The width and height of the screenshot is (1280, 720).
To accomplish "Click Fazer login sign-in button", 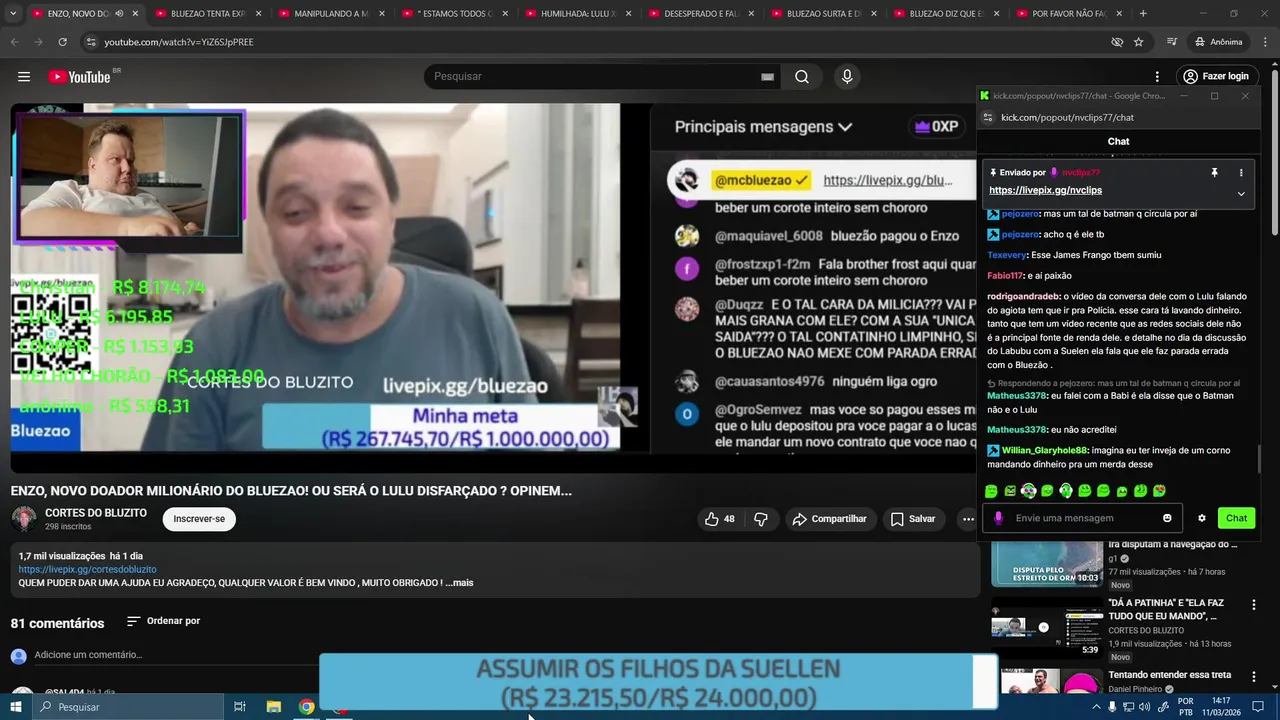I will click(1216, 77).
